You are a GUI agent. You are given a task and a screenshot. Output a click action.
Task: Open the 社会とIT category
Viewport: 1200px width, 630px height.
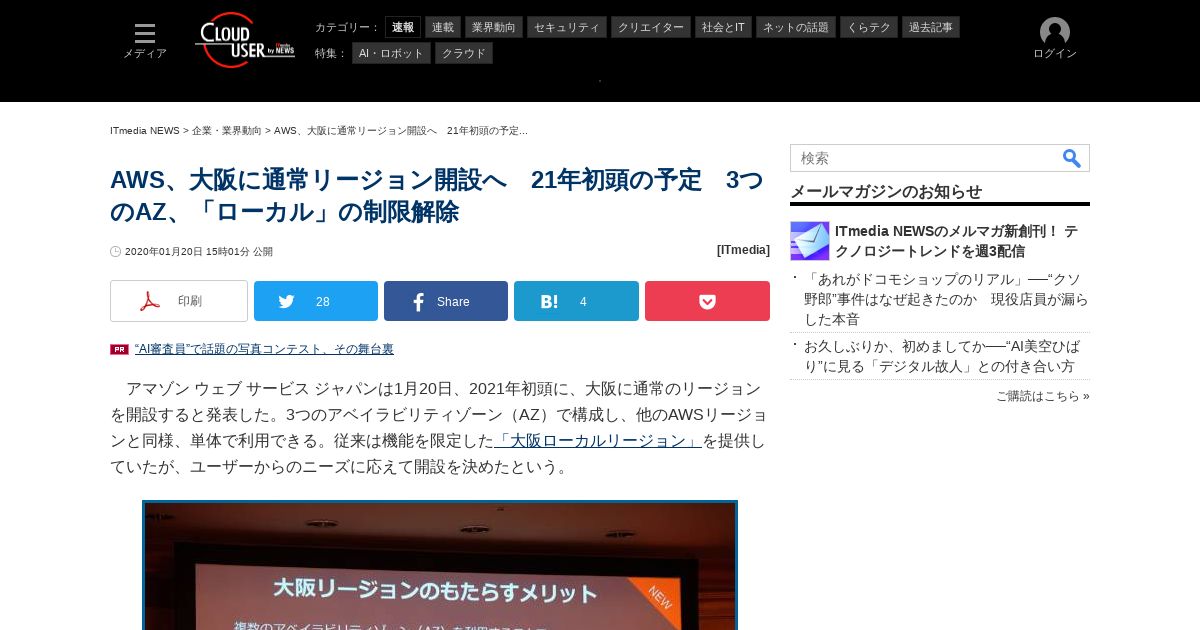click(723, 27)
